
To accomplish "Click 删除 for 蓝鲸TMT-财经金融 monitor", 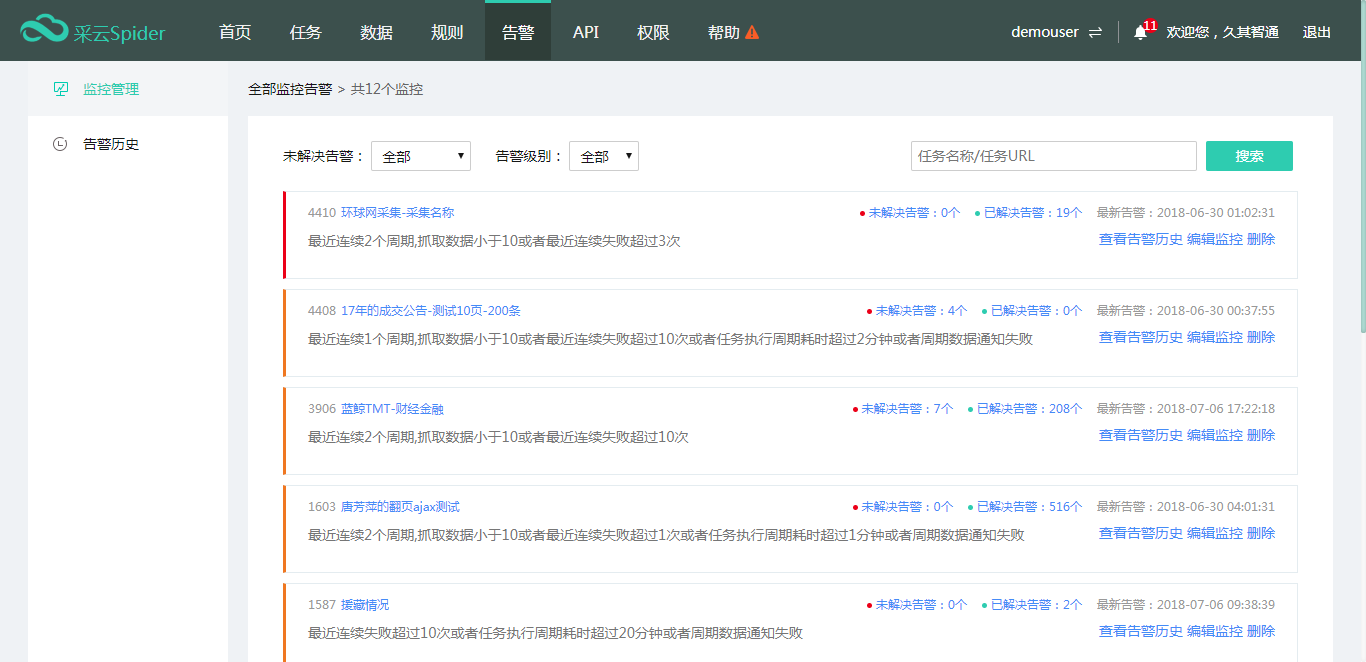I will click(1261, 435).
